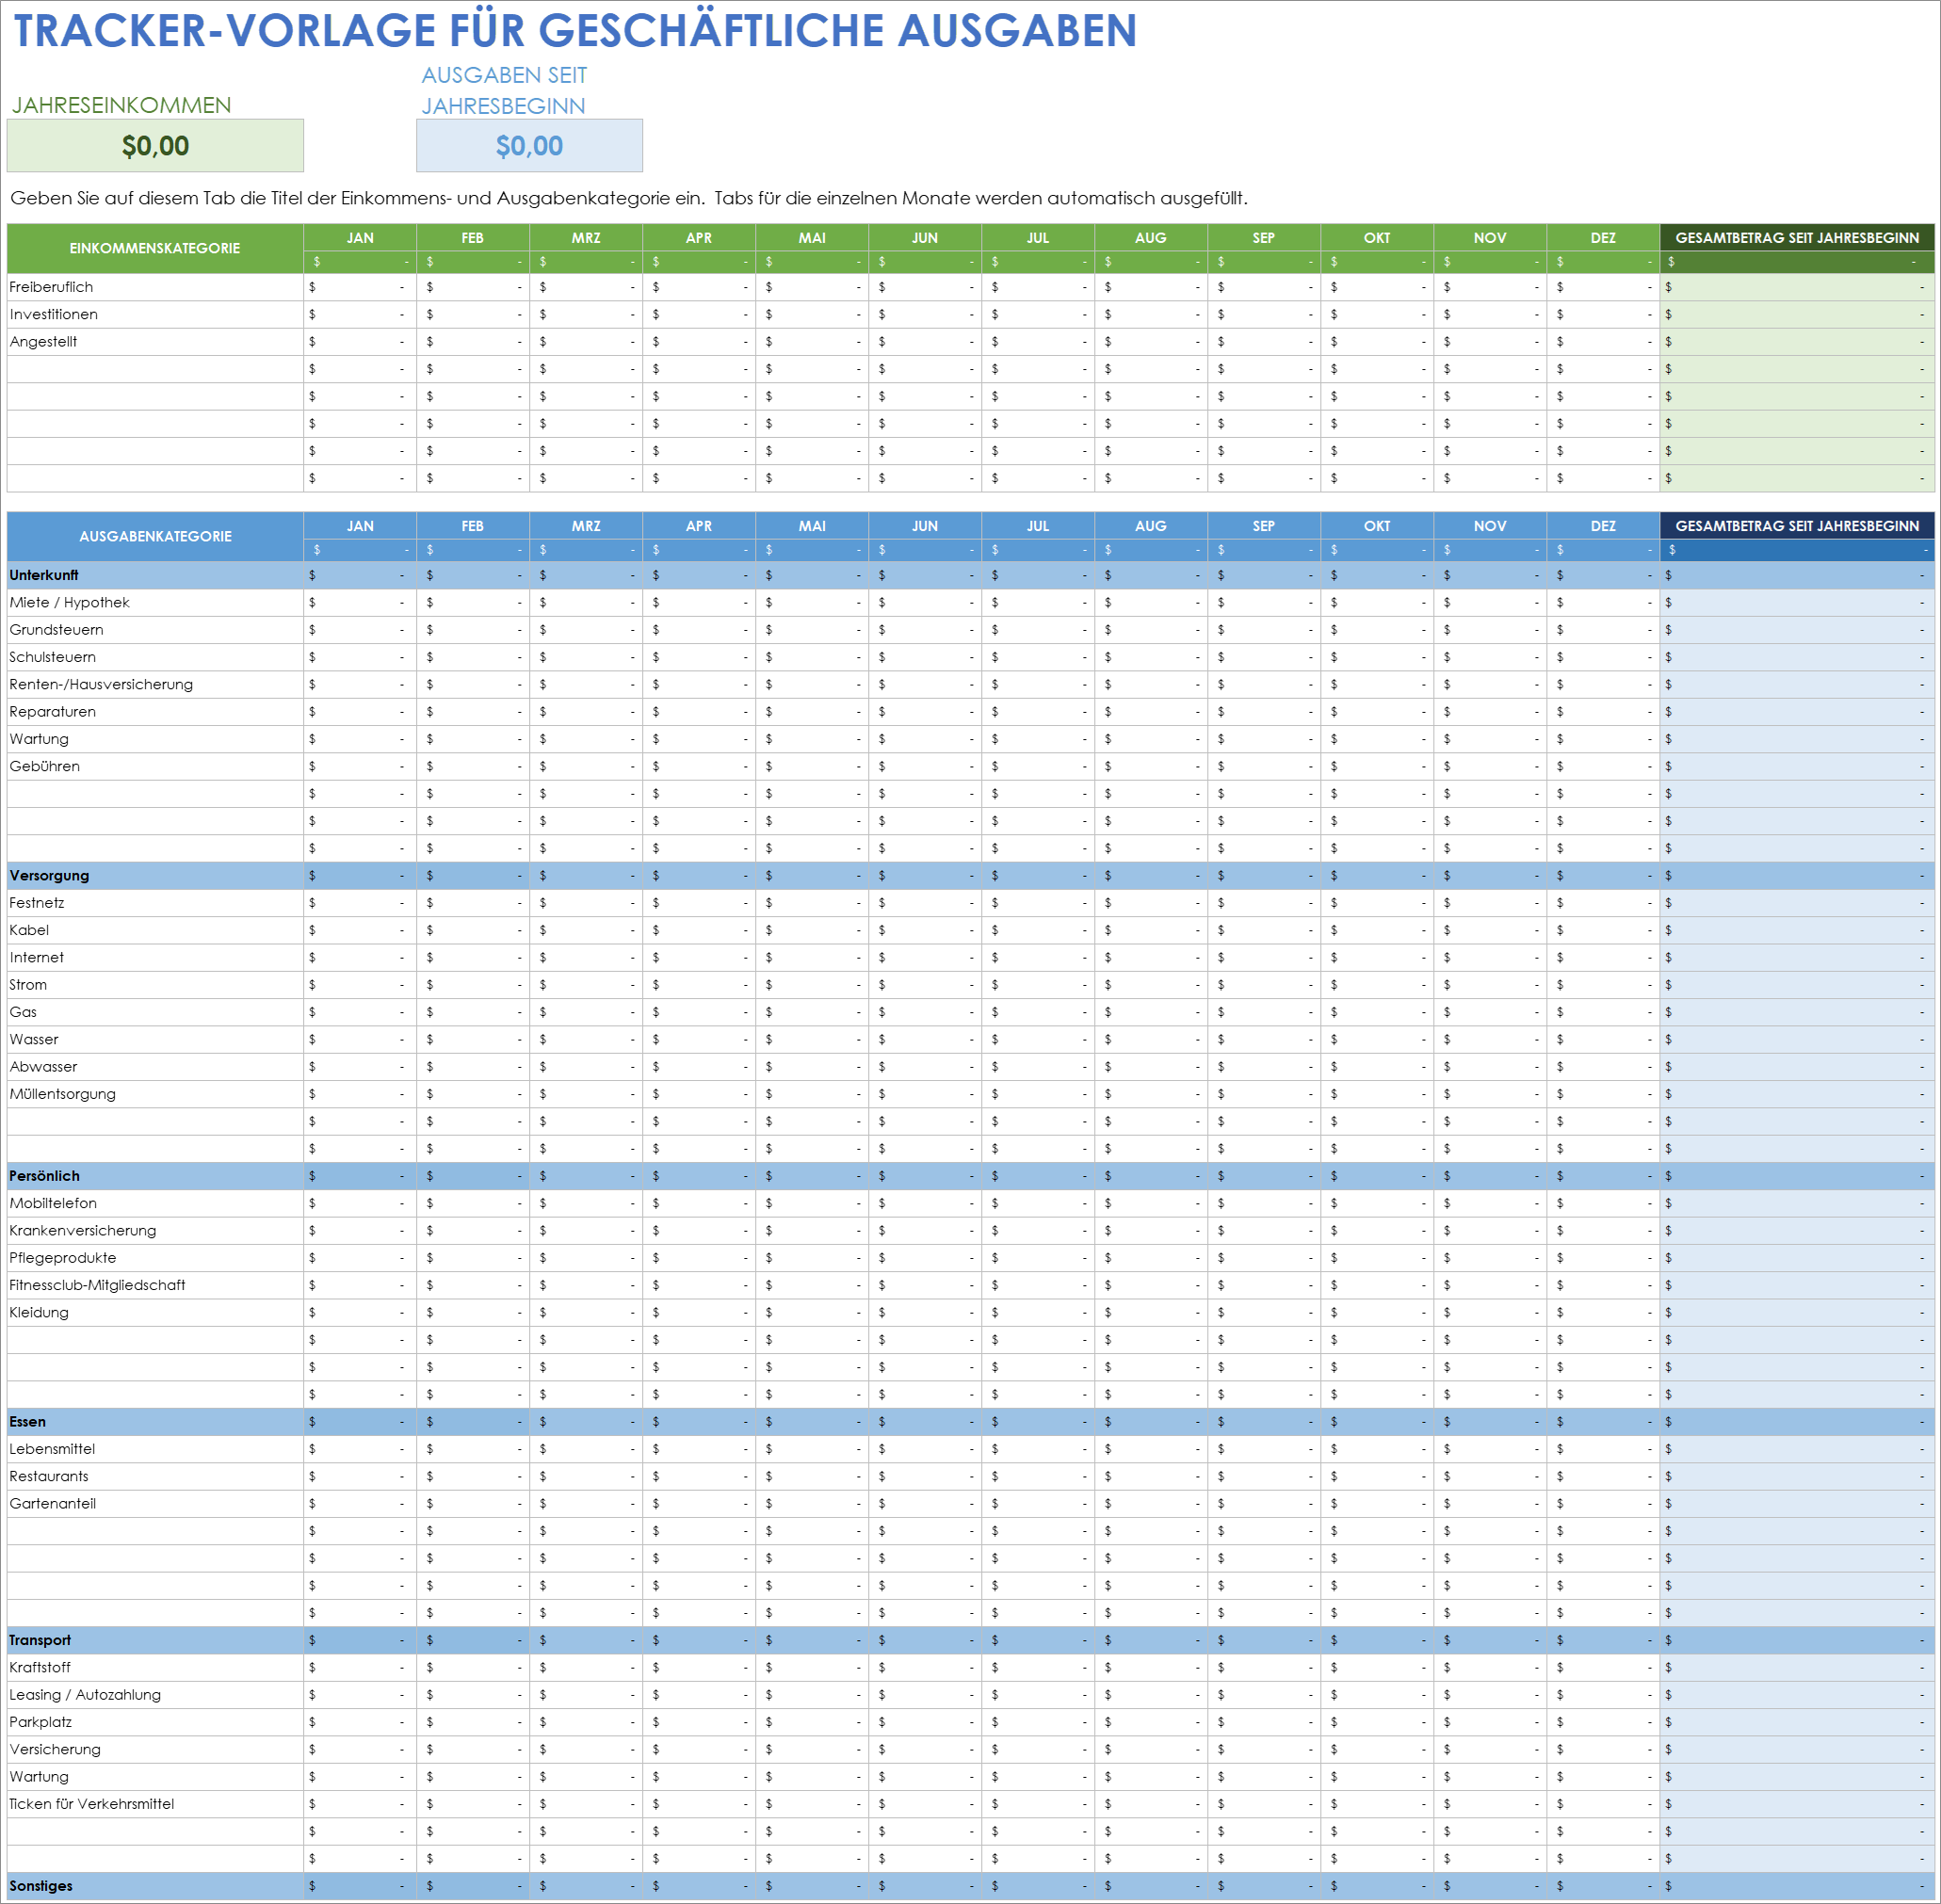
Task: Click the instruction text about Einkommens- und Ausgabenkategorie
Action: (629, 198)
